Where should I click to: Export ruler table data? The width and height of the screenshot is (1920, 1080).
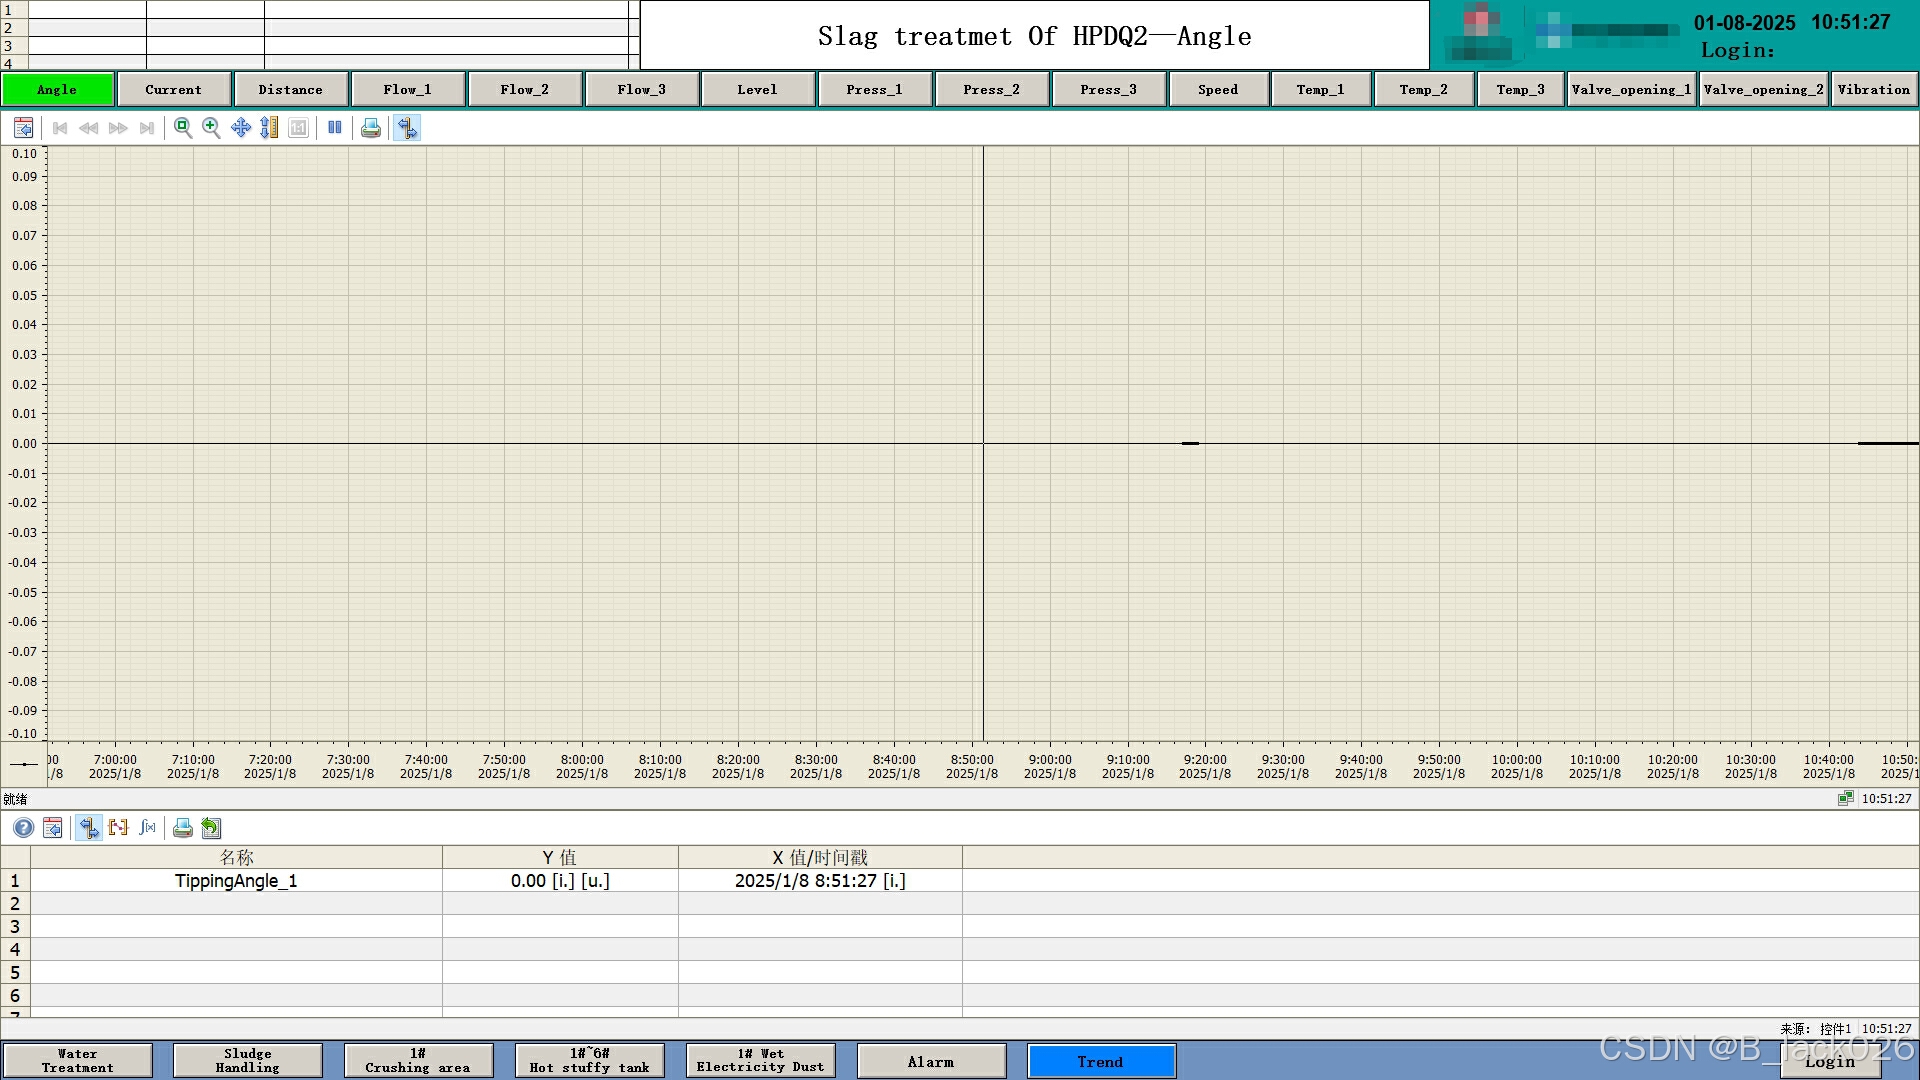tap(211, 828)
